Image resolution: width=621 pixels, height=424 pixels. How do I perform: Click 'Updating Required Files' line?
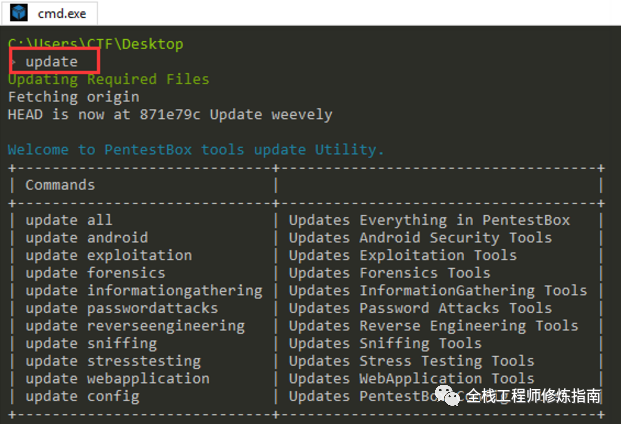coord(109,79)
